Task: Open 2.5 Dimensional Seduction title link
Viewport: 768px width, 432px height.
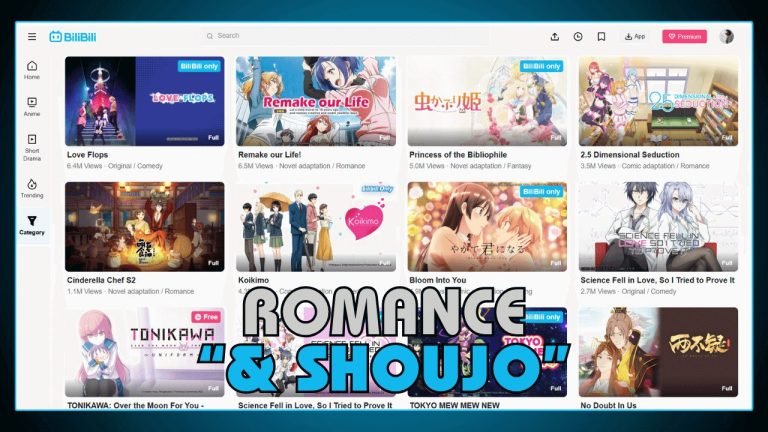Action: (x=629, y=155)
